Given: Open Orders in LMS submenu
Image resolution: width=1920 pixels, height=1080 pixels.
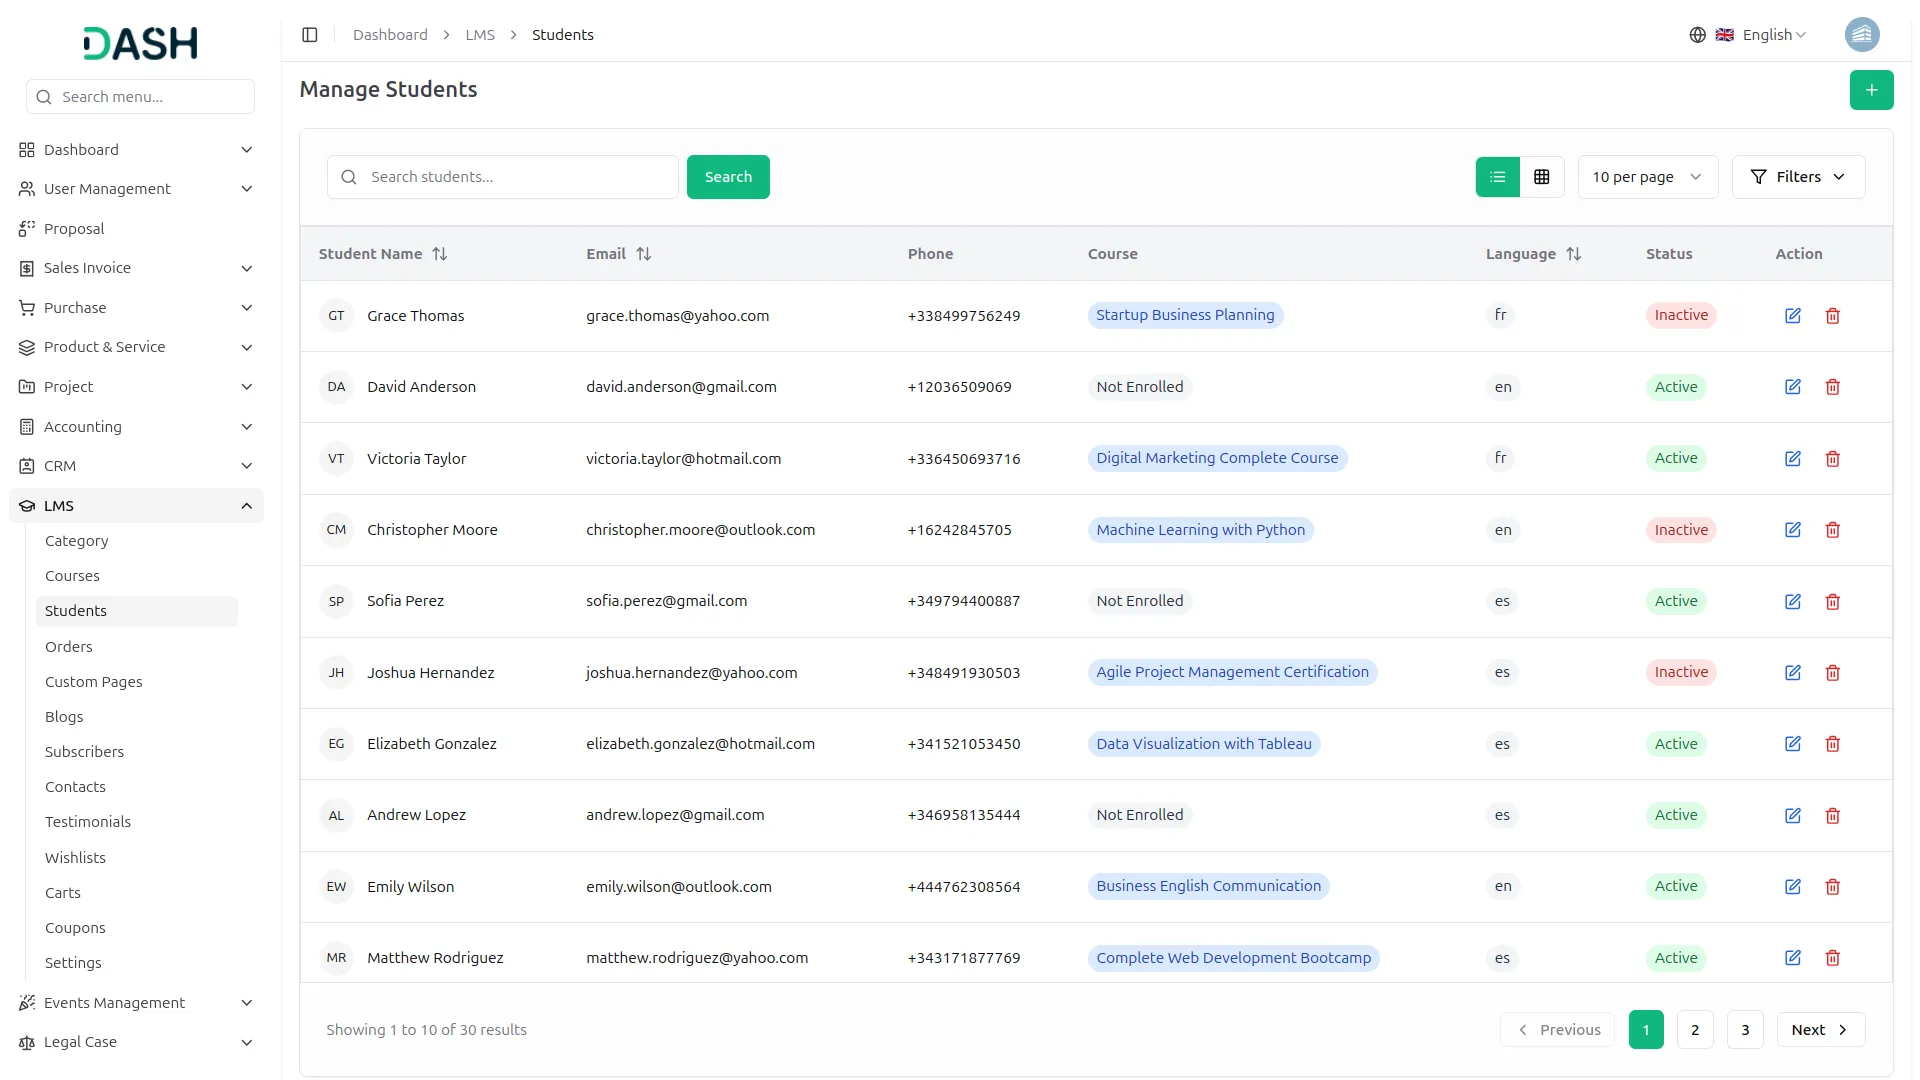Looking at the screenshot, I should click(x=68, y=647).
